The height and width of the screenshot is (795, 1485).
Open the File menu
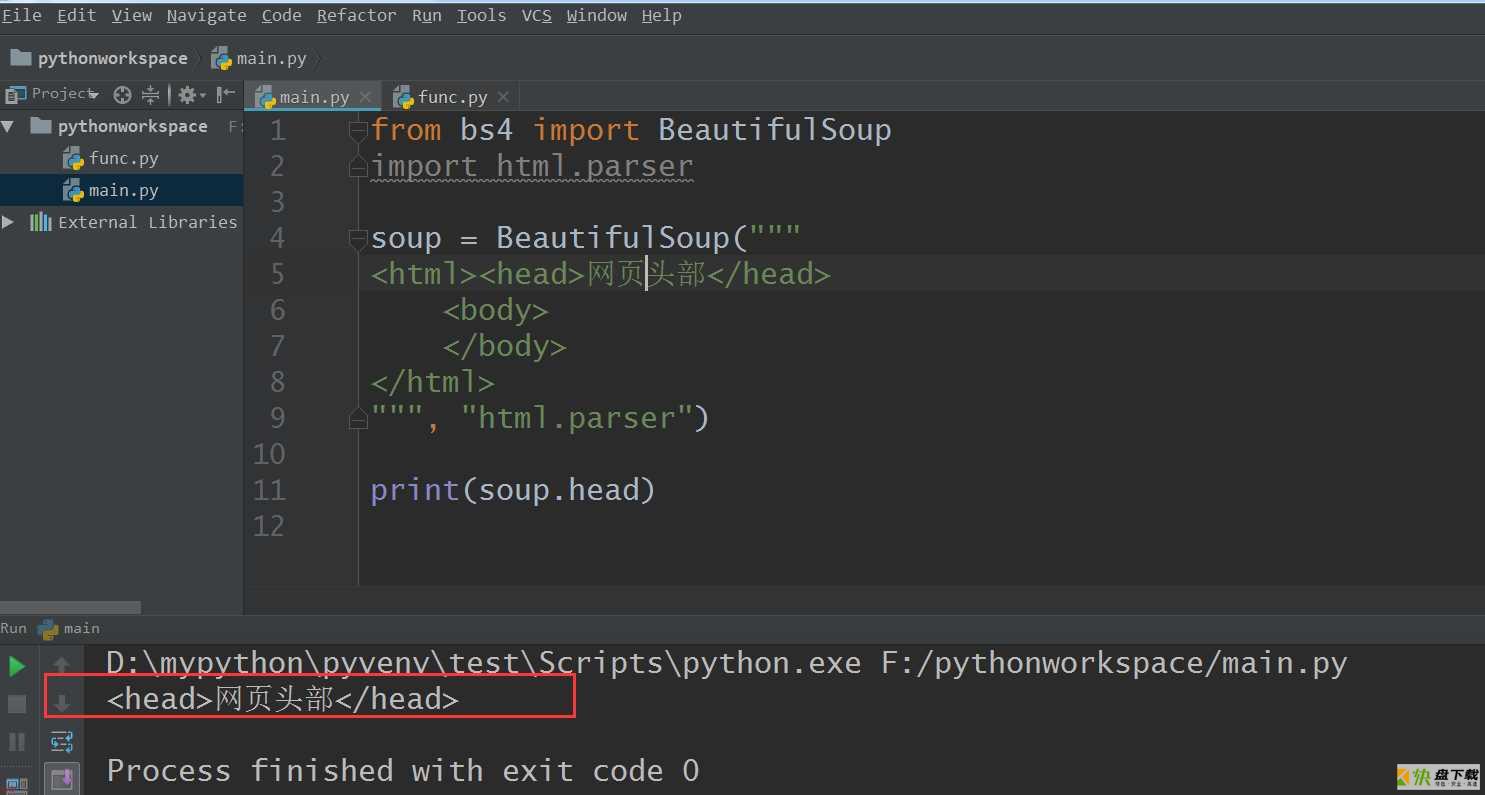pyautogui.click(x=21, y=15)
